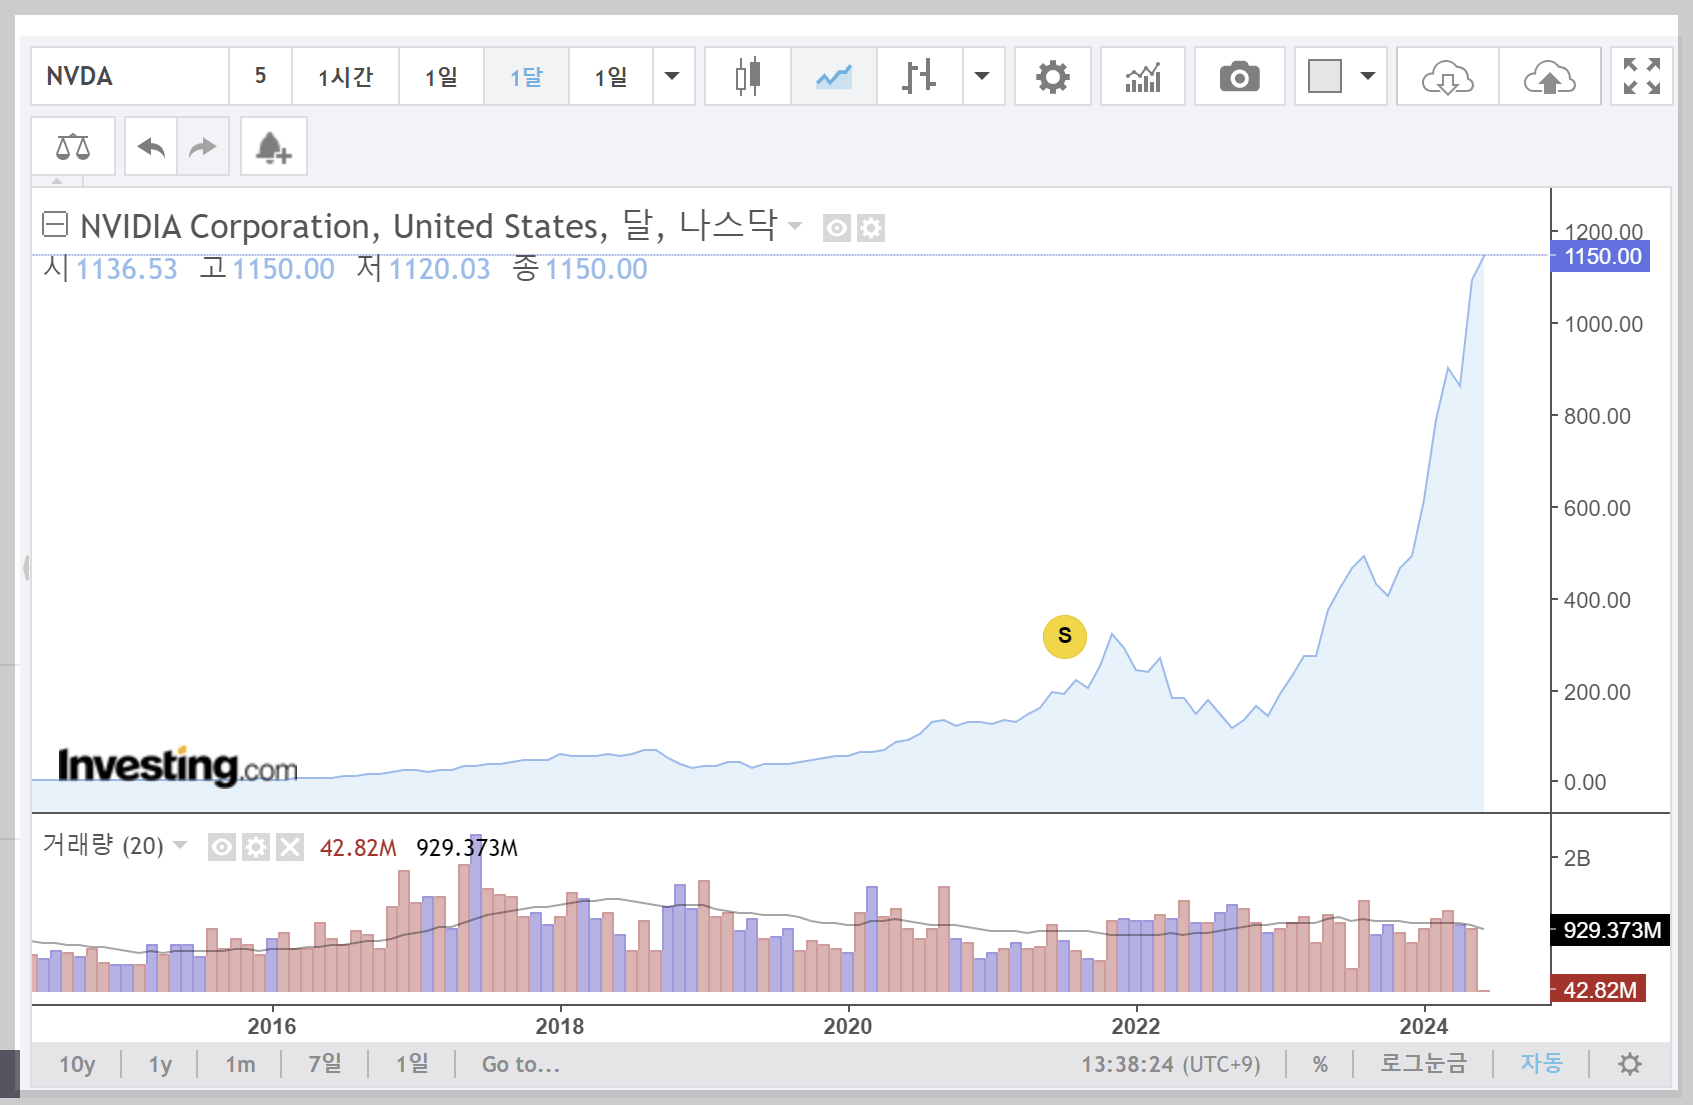
Task: Open the indicators menu
Action: click(x=1142, y=76)
